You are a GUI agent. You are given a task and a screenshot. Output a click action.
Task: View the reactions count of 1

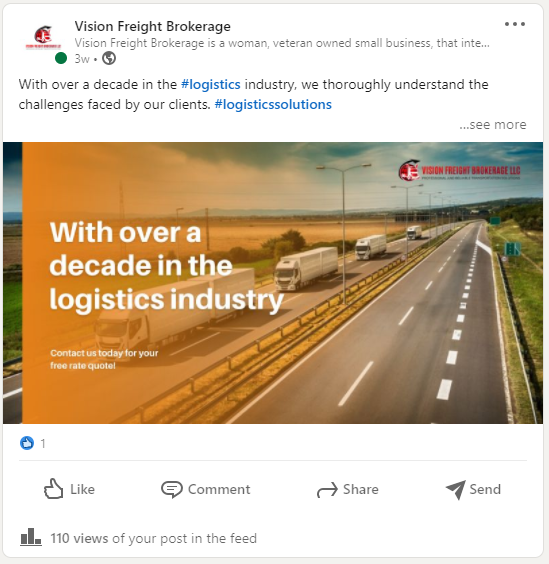tap(43, 444)
